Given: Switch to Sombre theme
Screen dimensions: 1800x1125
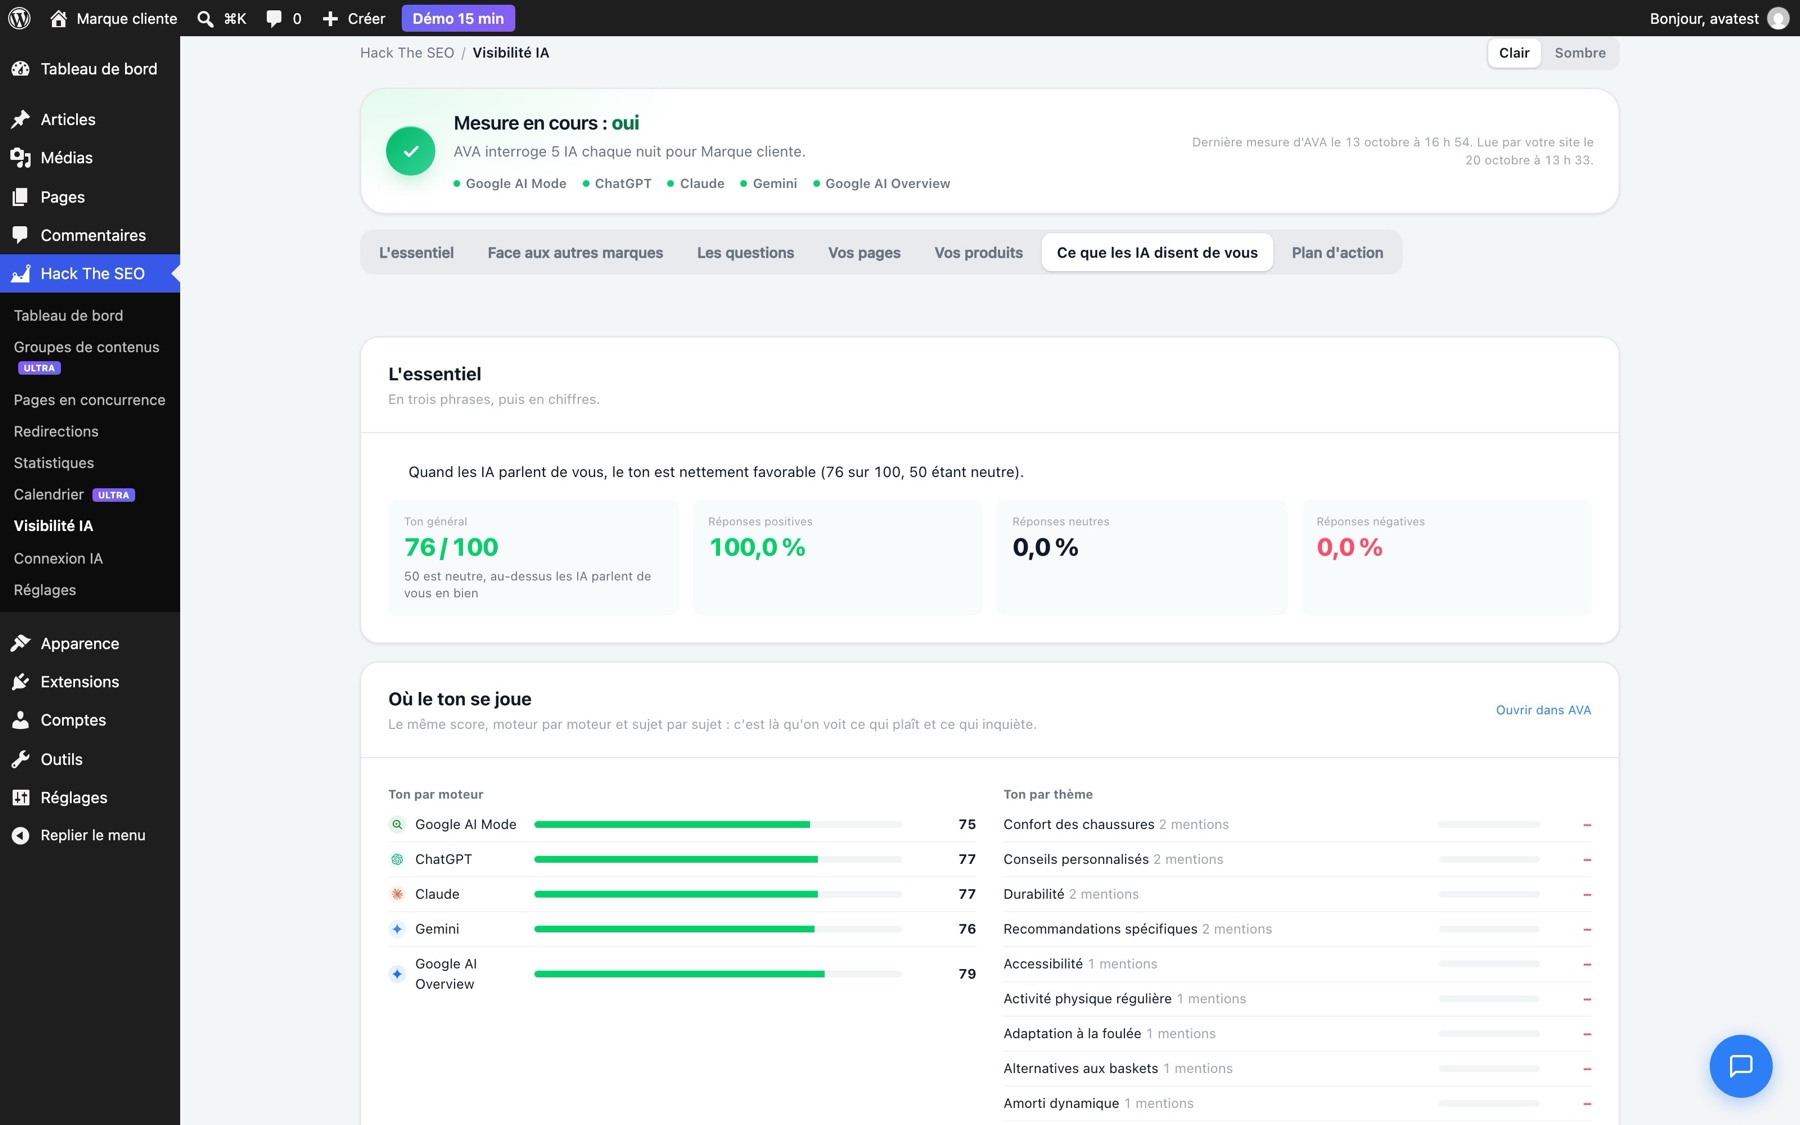Looking at the screenshot, I should tap(1580, 53).
